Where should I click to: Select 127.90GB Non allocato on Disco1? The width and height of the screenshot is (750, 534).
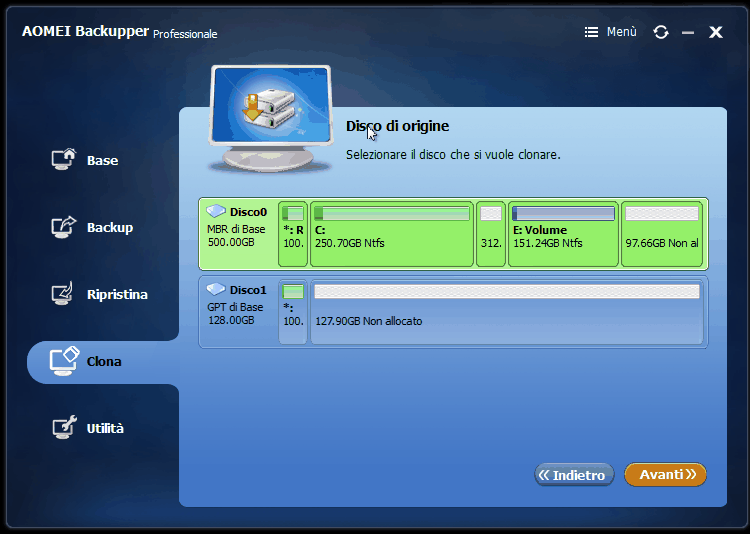pyautogui.click(x=507, y=312)
